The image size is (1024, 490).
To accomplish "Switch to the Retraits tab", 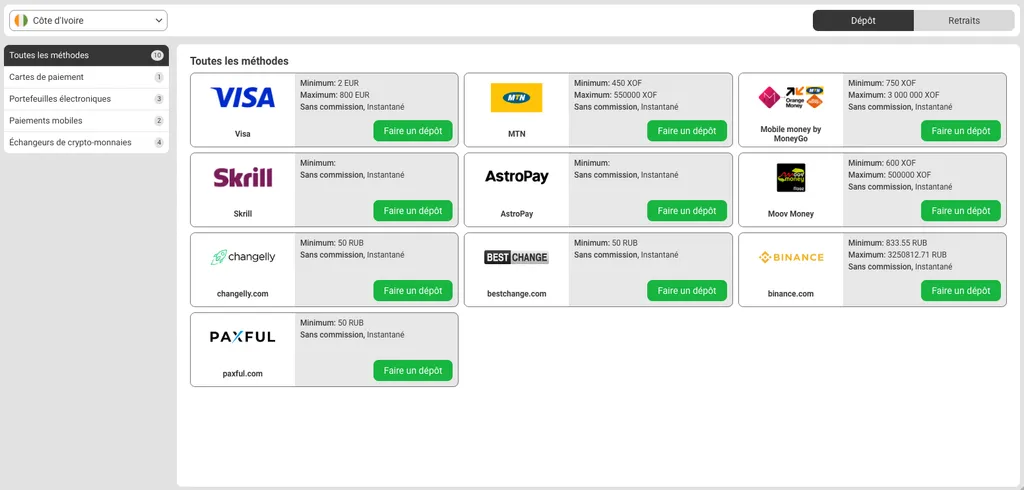I will coord(964,20).
